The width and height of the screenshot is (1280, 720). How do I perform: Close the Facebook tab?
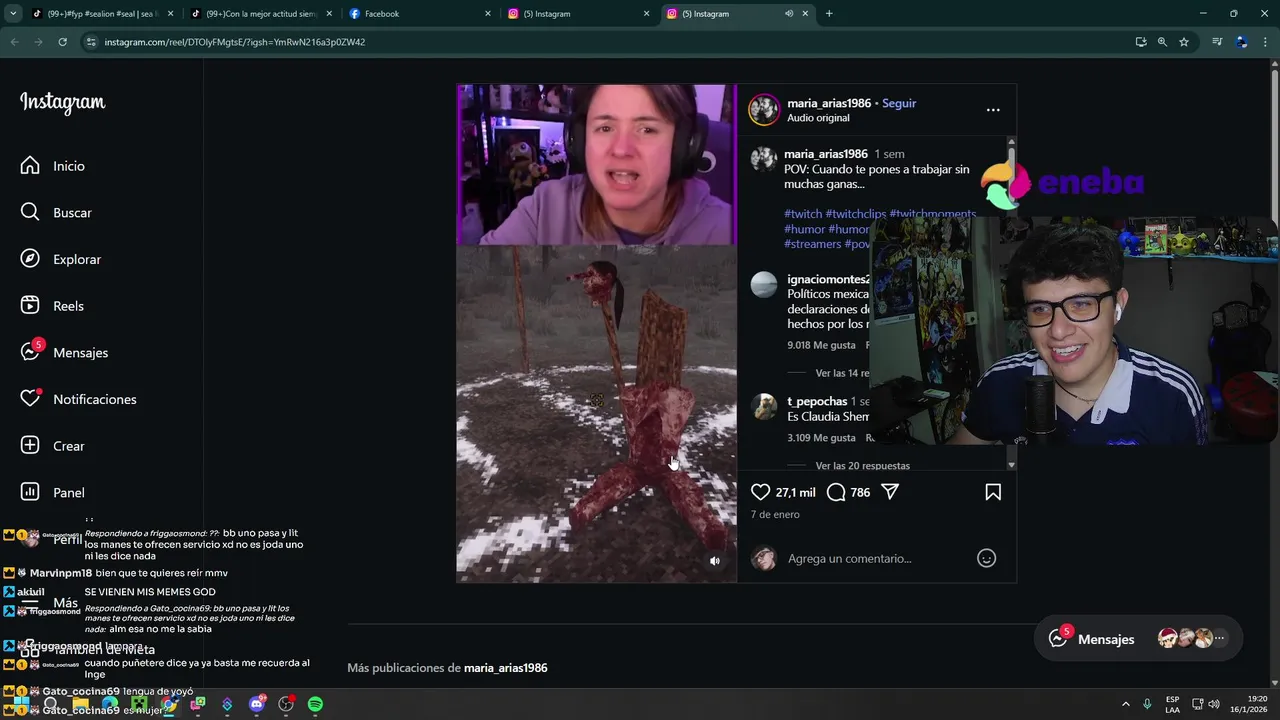click(488, 14)
